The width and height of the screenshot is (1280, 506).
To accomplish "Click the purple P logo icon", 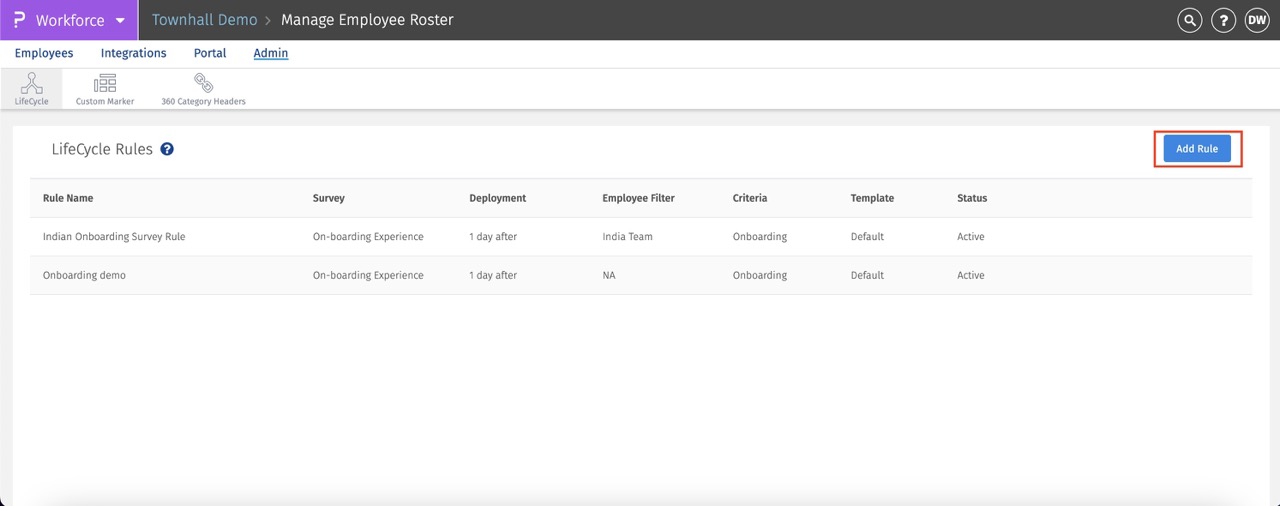I will [19, 20].
